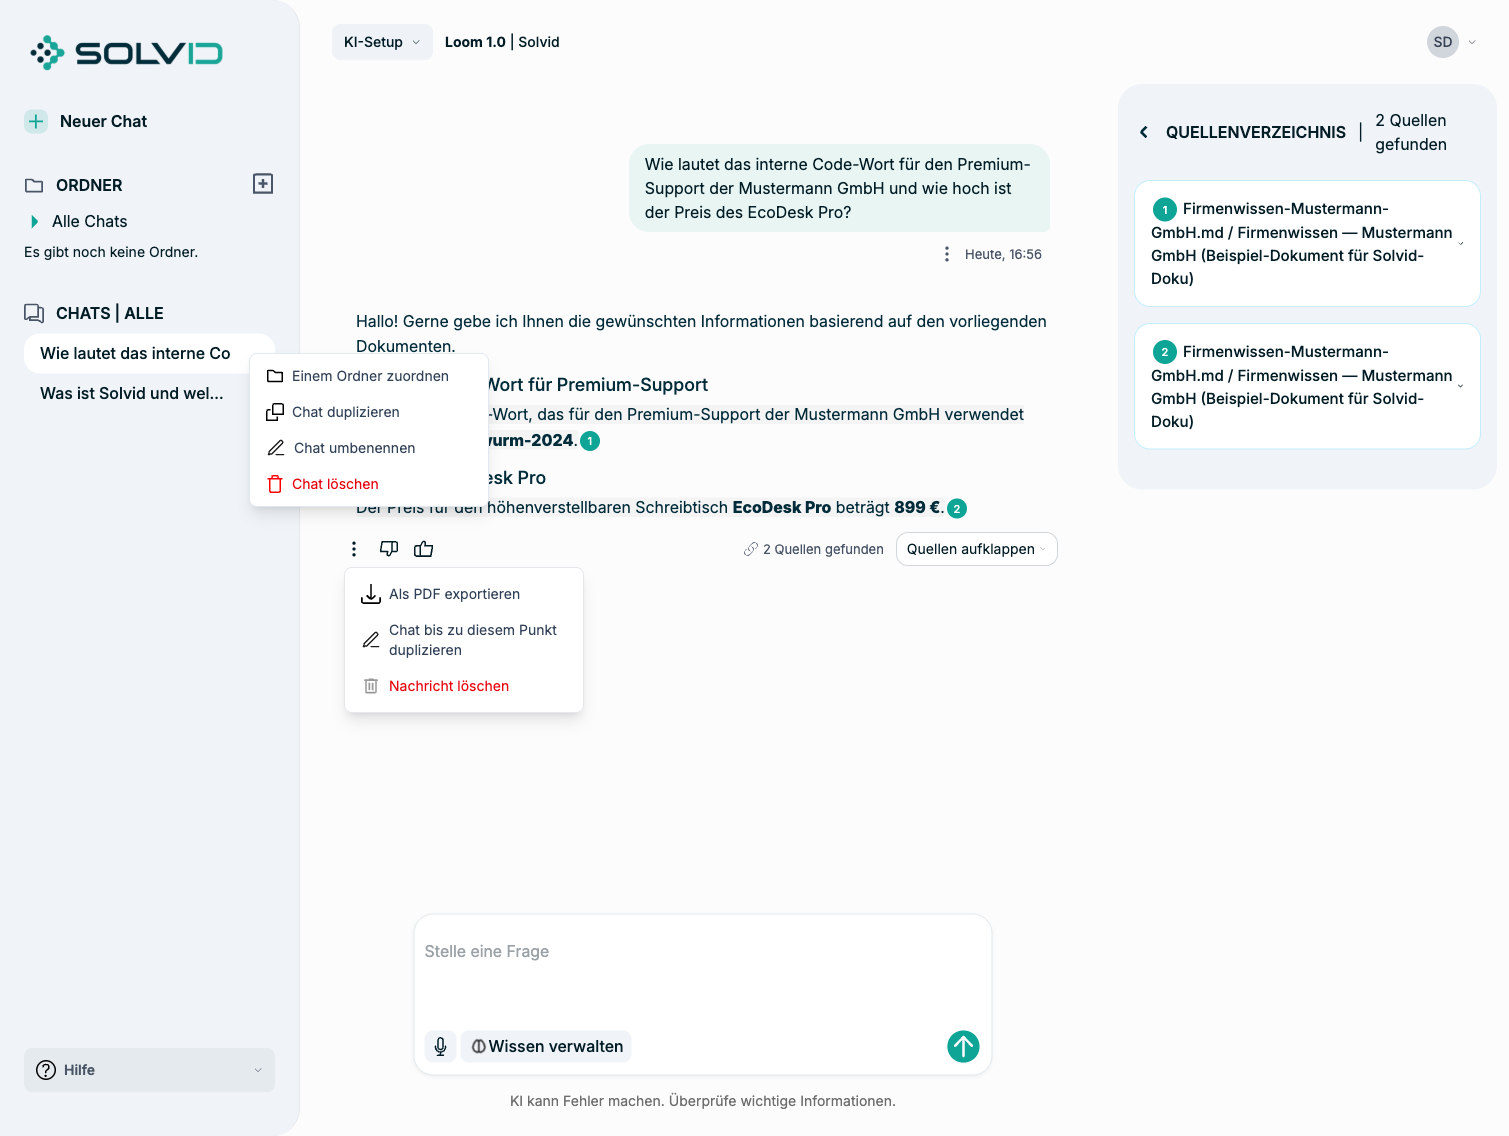The height and width of the screenshot is (1136, 1509).
Task: Click the trash icon beside Nachricht löschen
Action: (371, 686)
